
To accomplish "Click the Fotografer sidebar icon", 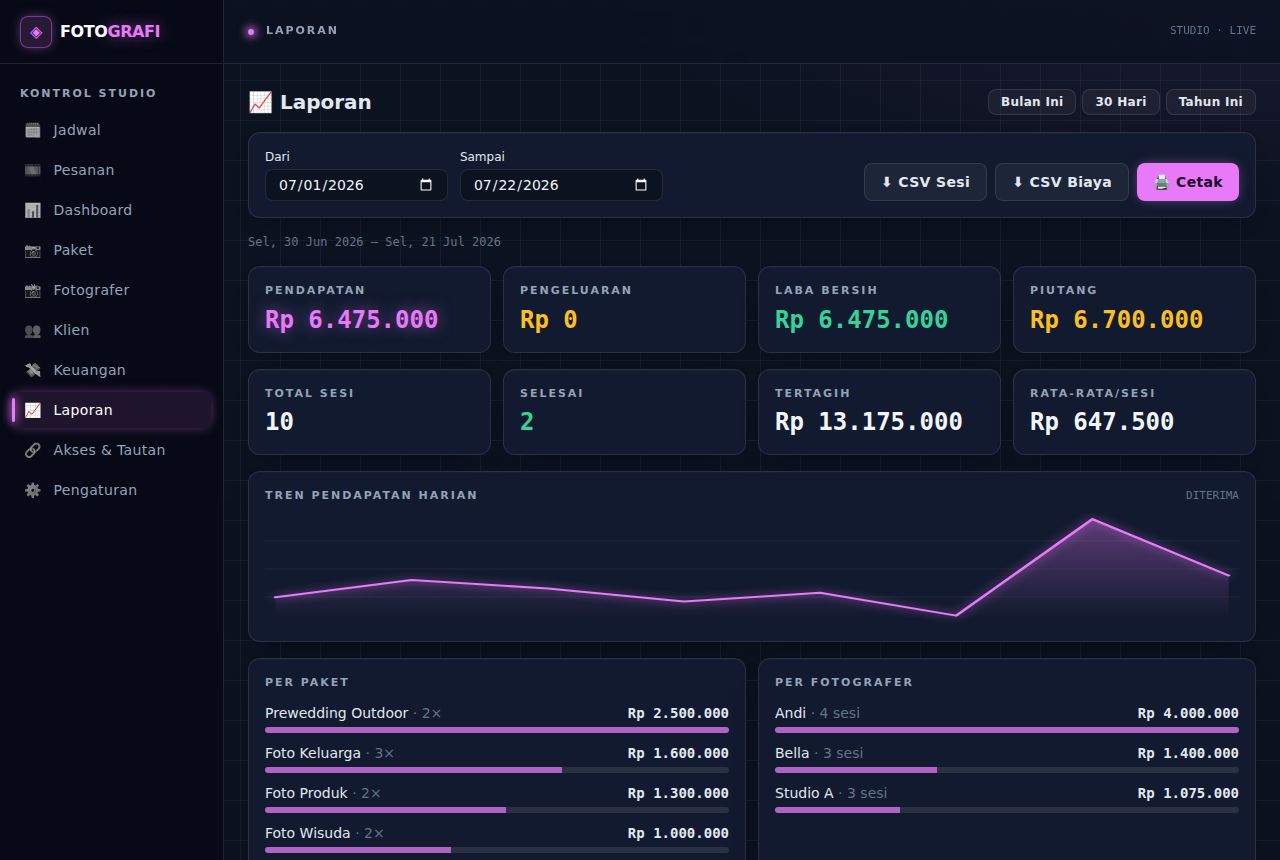I will (33, 290).
